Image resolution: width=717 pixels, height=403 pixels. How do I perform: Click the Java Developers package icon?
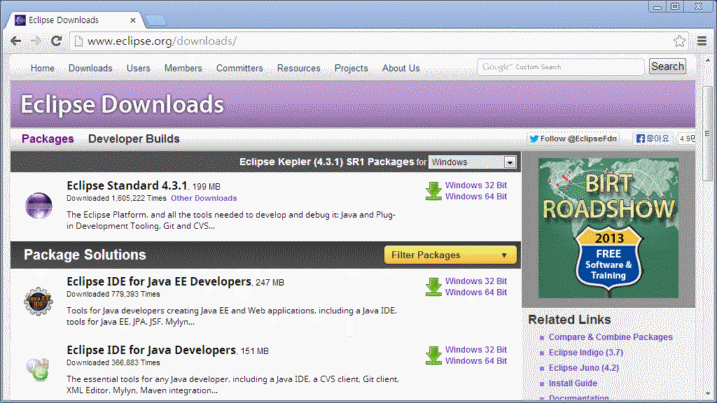tap(38, 370)
